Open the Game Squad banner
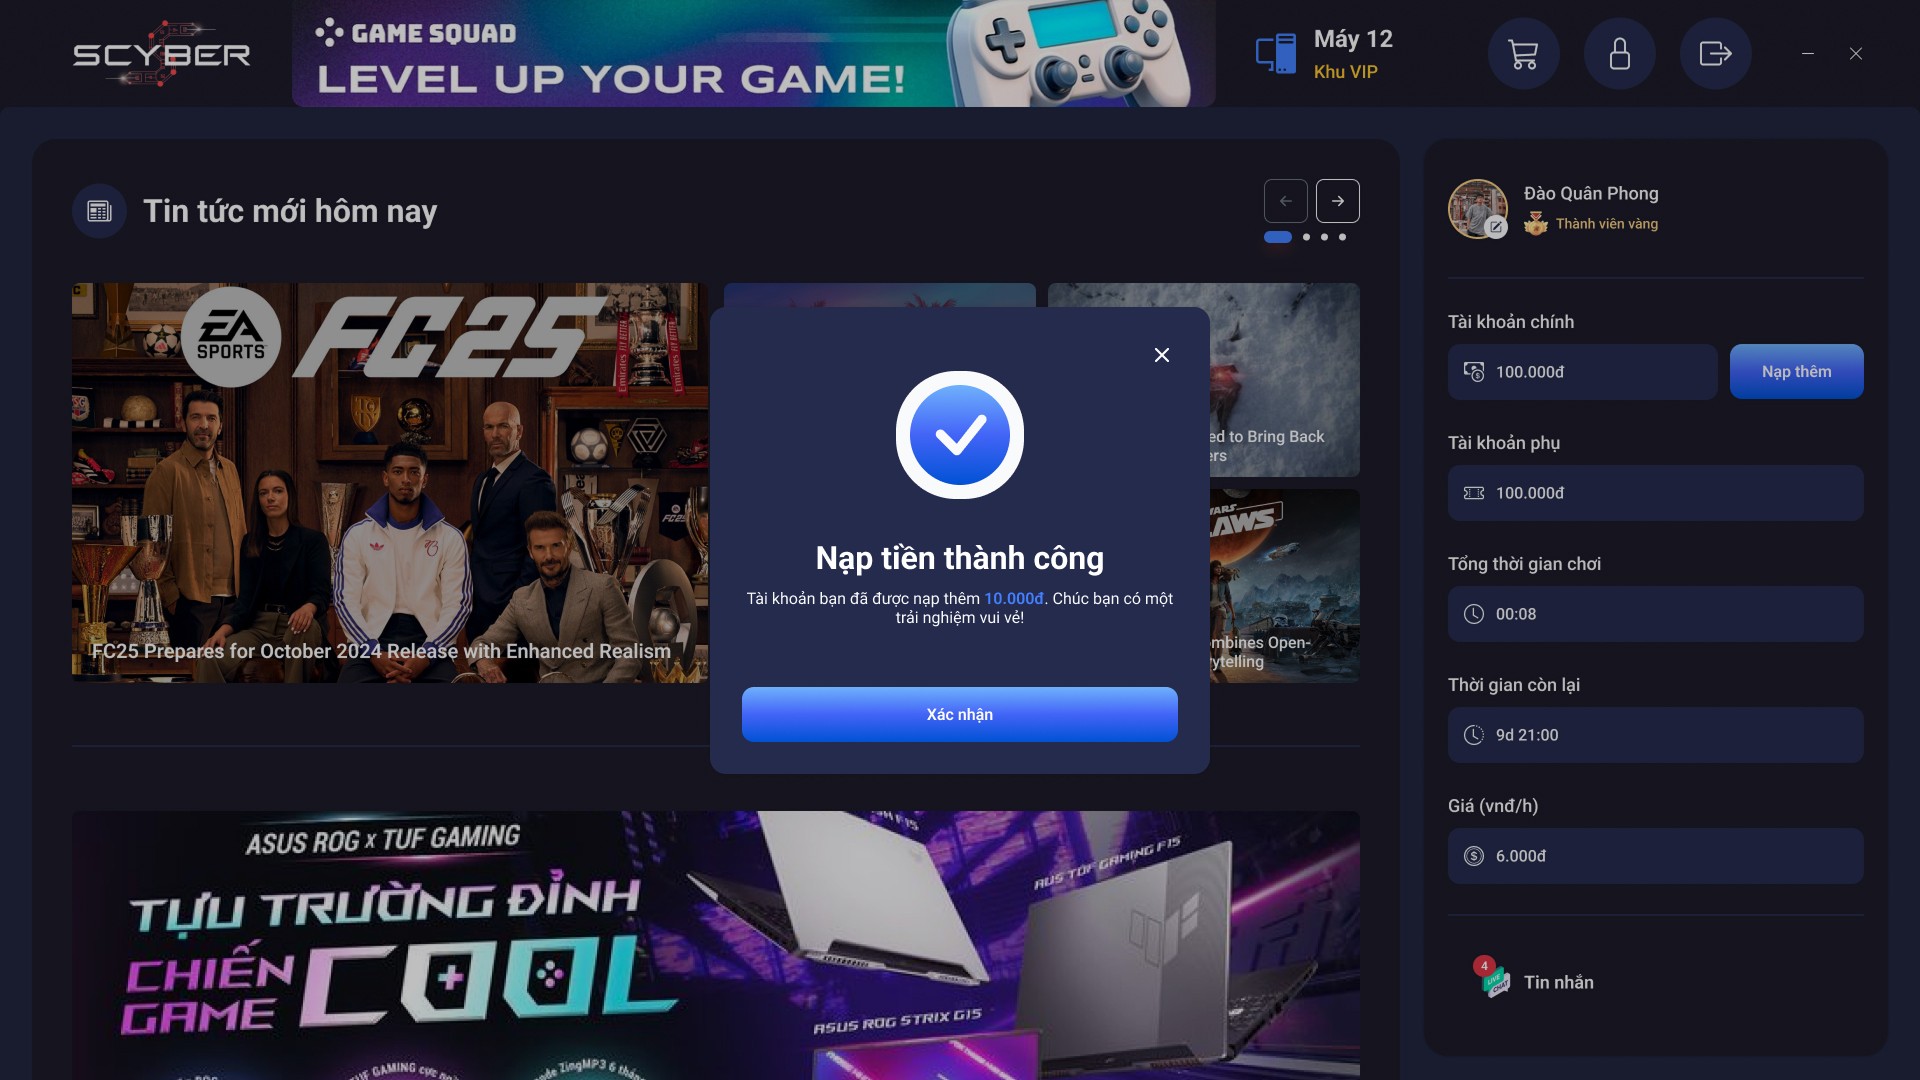 click(753, 54)
